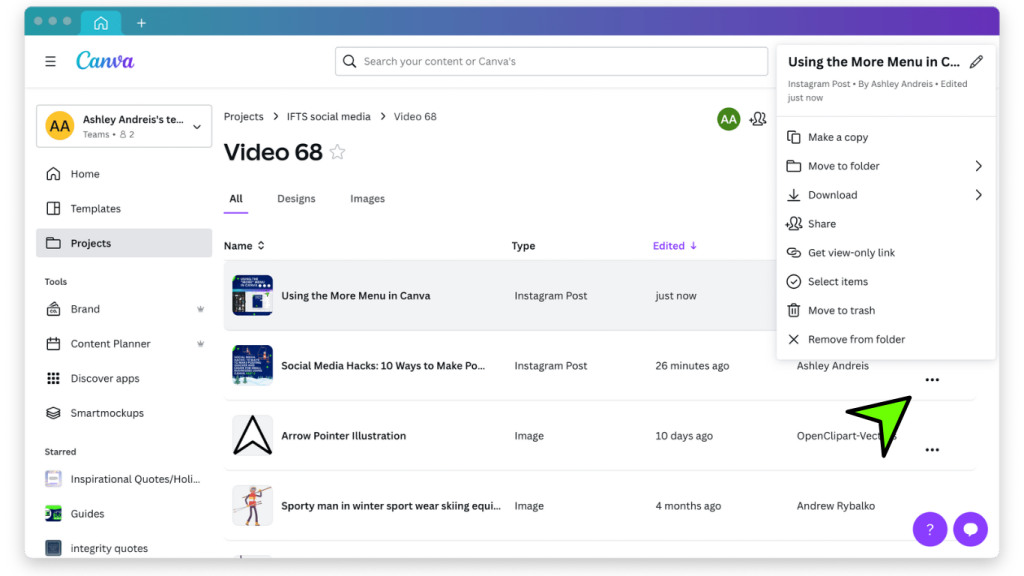The height and width of the screenshot is (576, 1024).
Task: Click green AA member avatar near header
Action: click(x=728, y=120)
